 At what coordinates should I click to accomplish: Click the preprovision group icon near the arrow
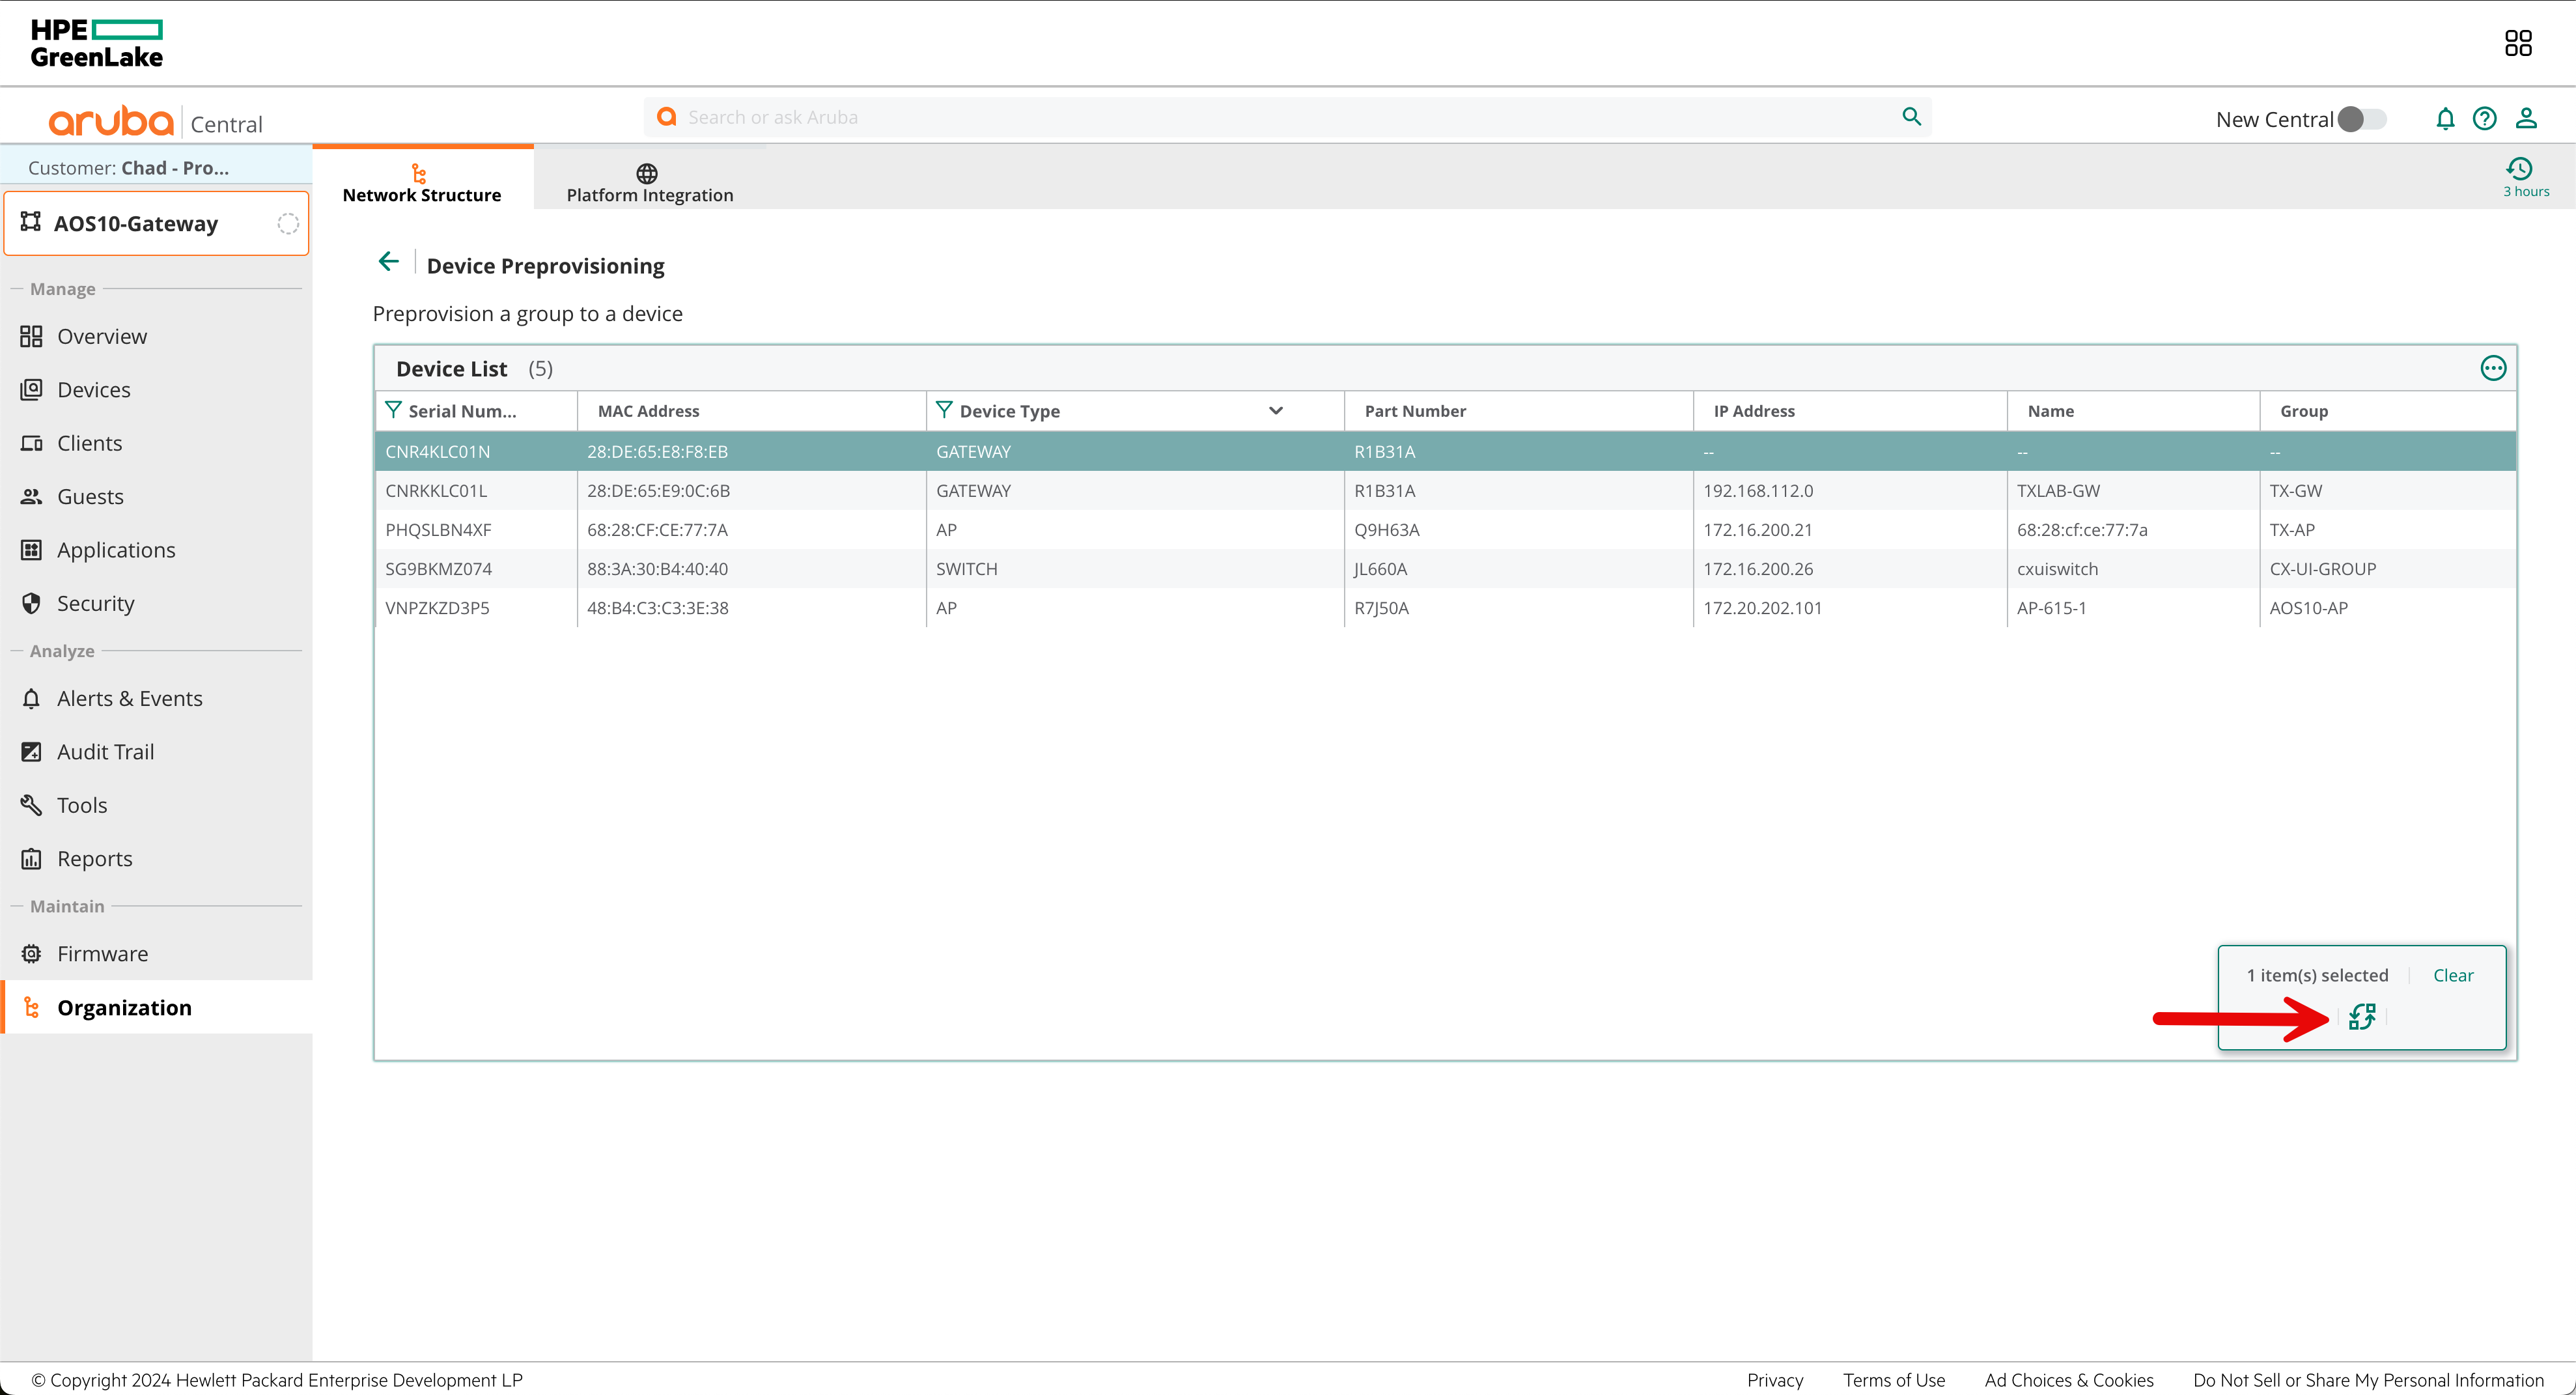pyautogui.click(x=2363, y=1016)
